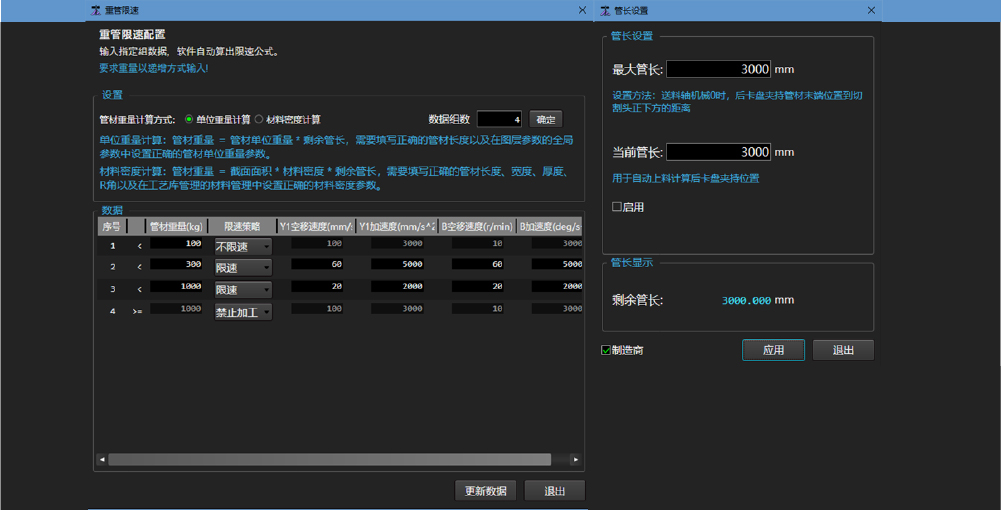Click the 管长设置 window title icon
1001x510 pixels.
603,10
